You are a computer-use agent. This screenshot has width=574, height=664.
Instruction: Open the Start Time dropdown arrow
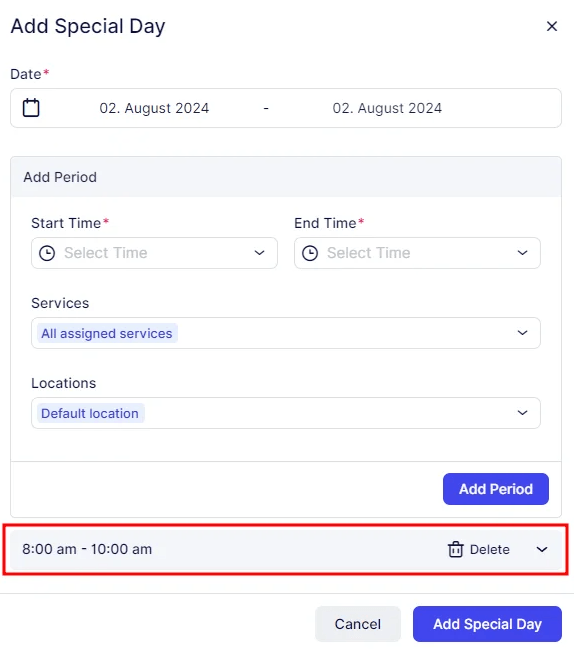point(259,253)
